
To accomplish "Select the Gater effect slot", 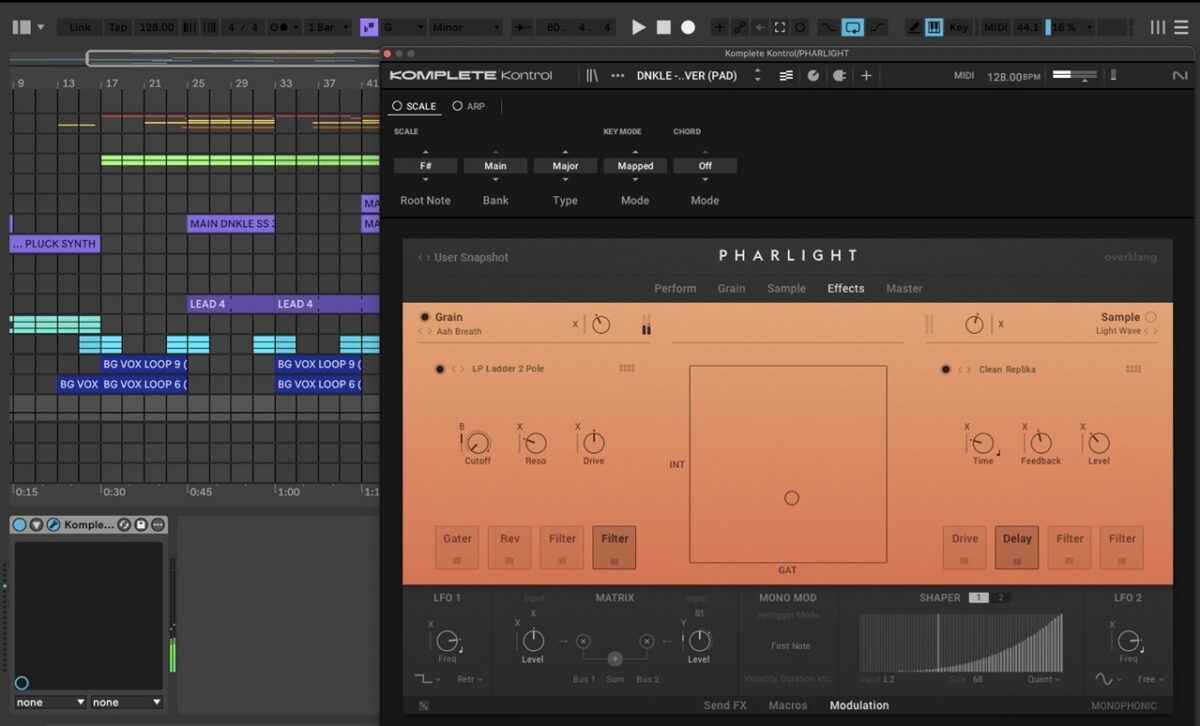I will (x=457, y=547).
